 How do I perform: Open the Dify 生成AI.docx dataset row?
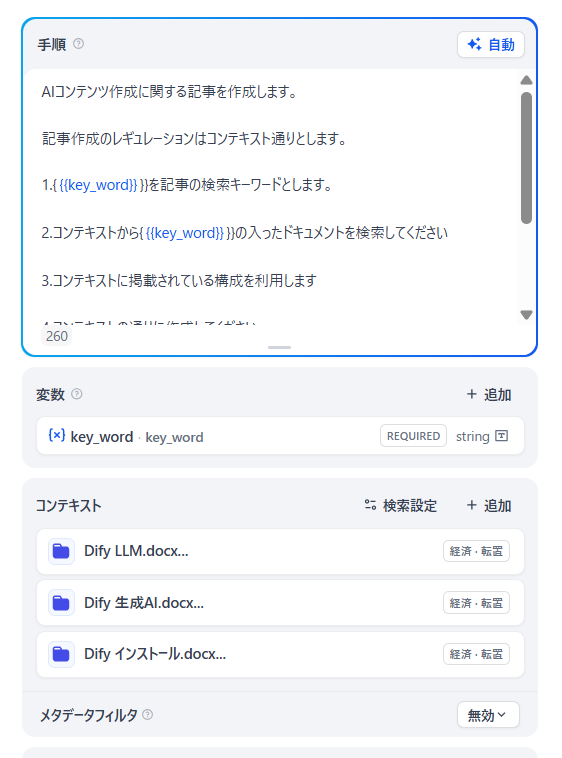click(280, 603)
